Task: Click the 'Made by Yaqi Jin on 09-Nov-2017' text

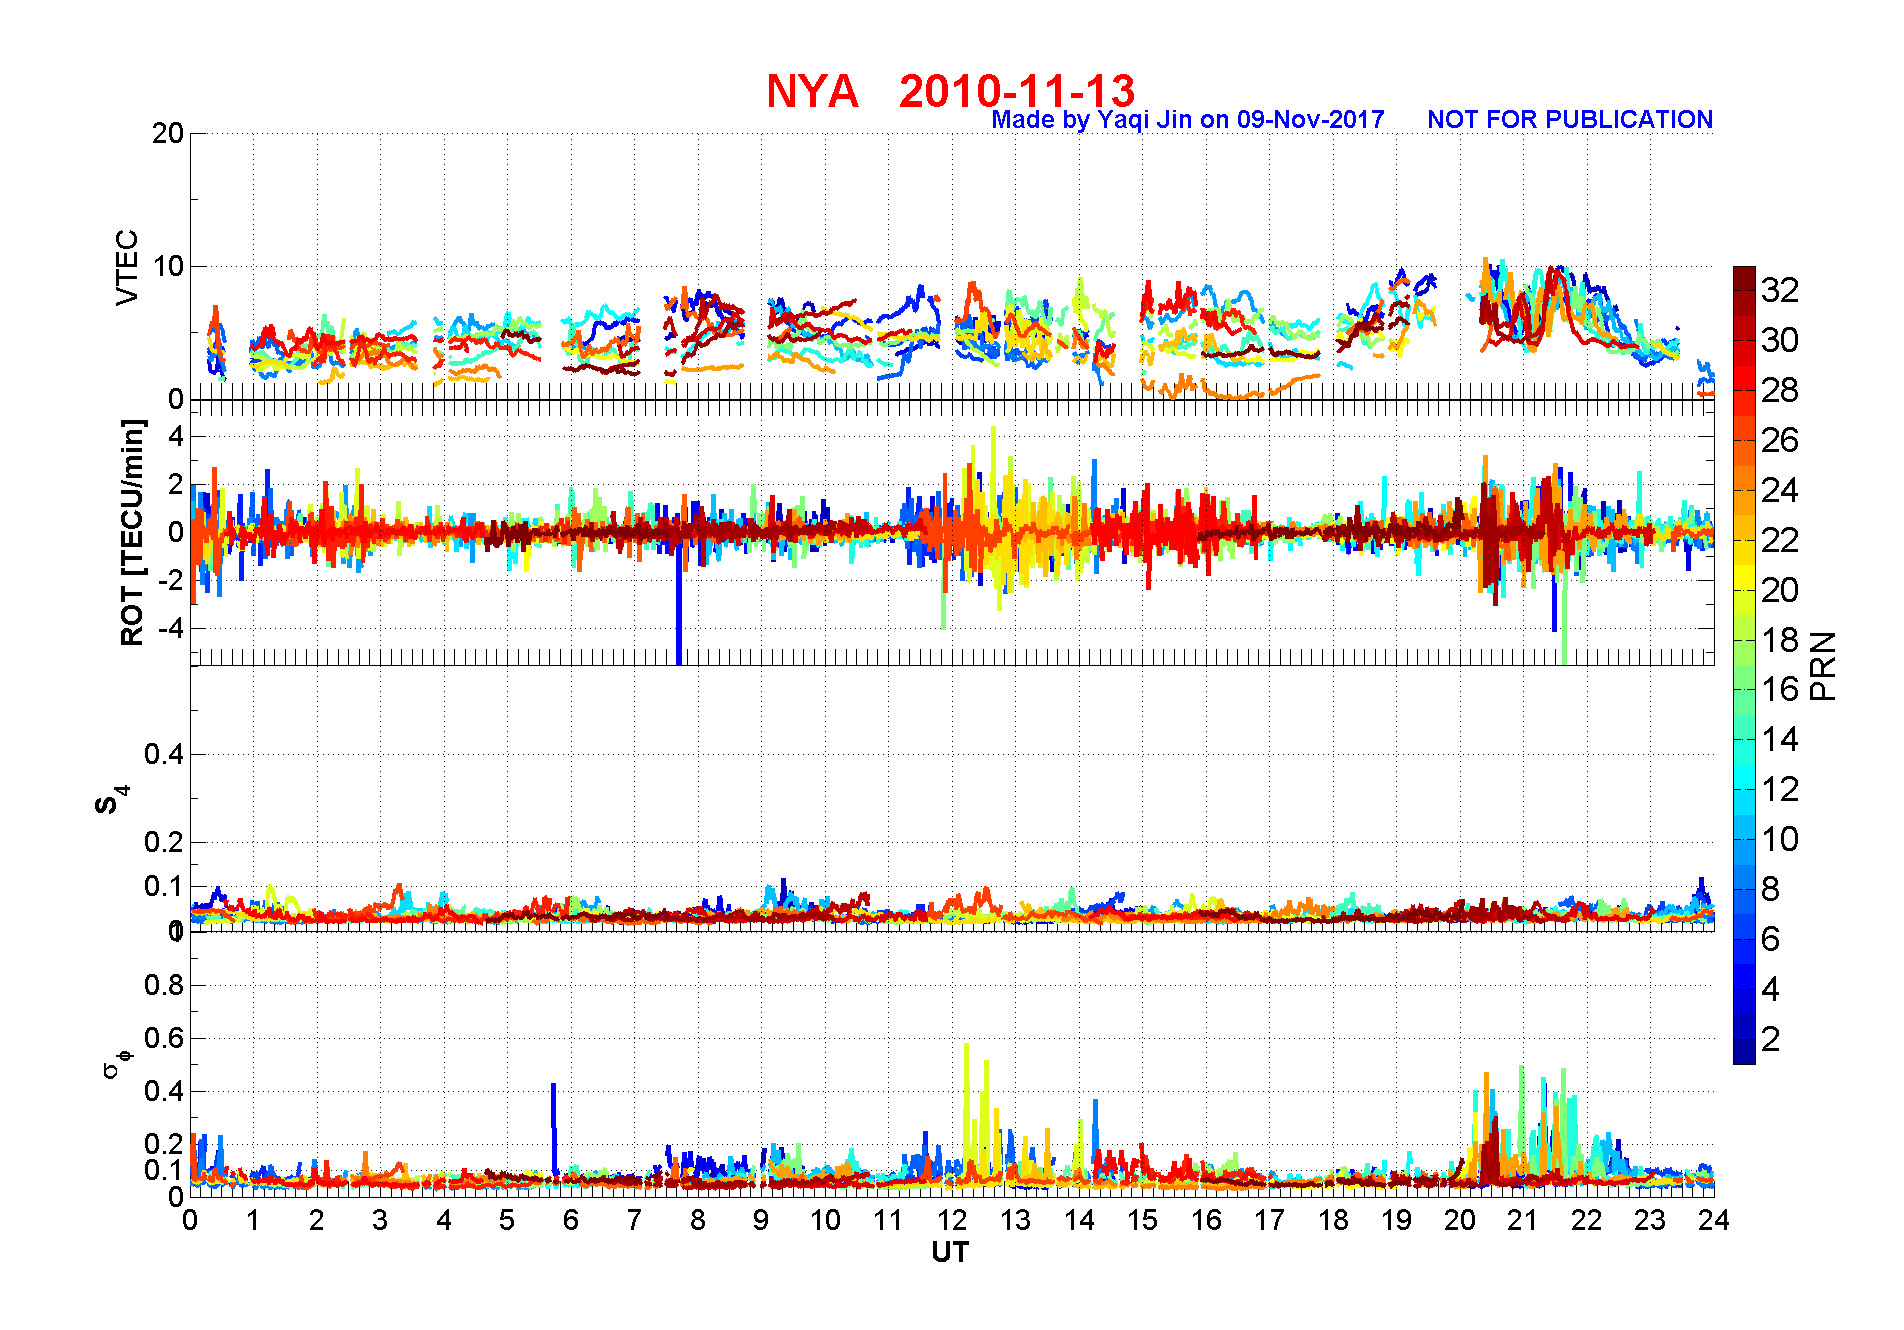Action: pos(1188,120)
